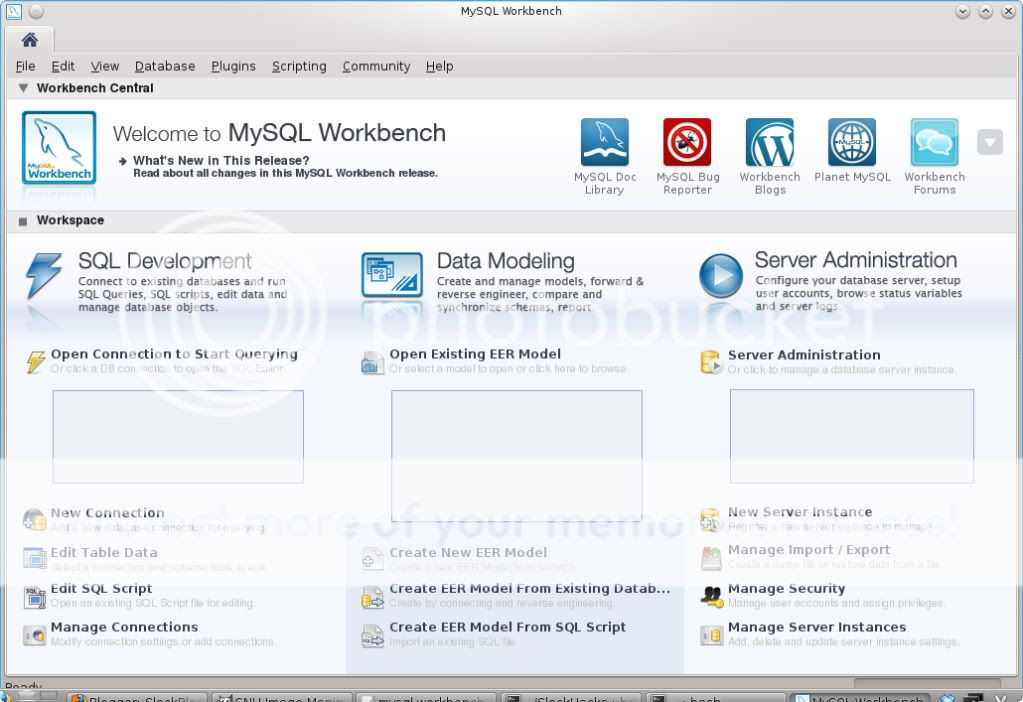Viewport: 1023px width, 702px height.
Task: Open the View menu
Action: coord(104,66)
